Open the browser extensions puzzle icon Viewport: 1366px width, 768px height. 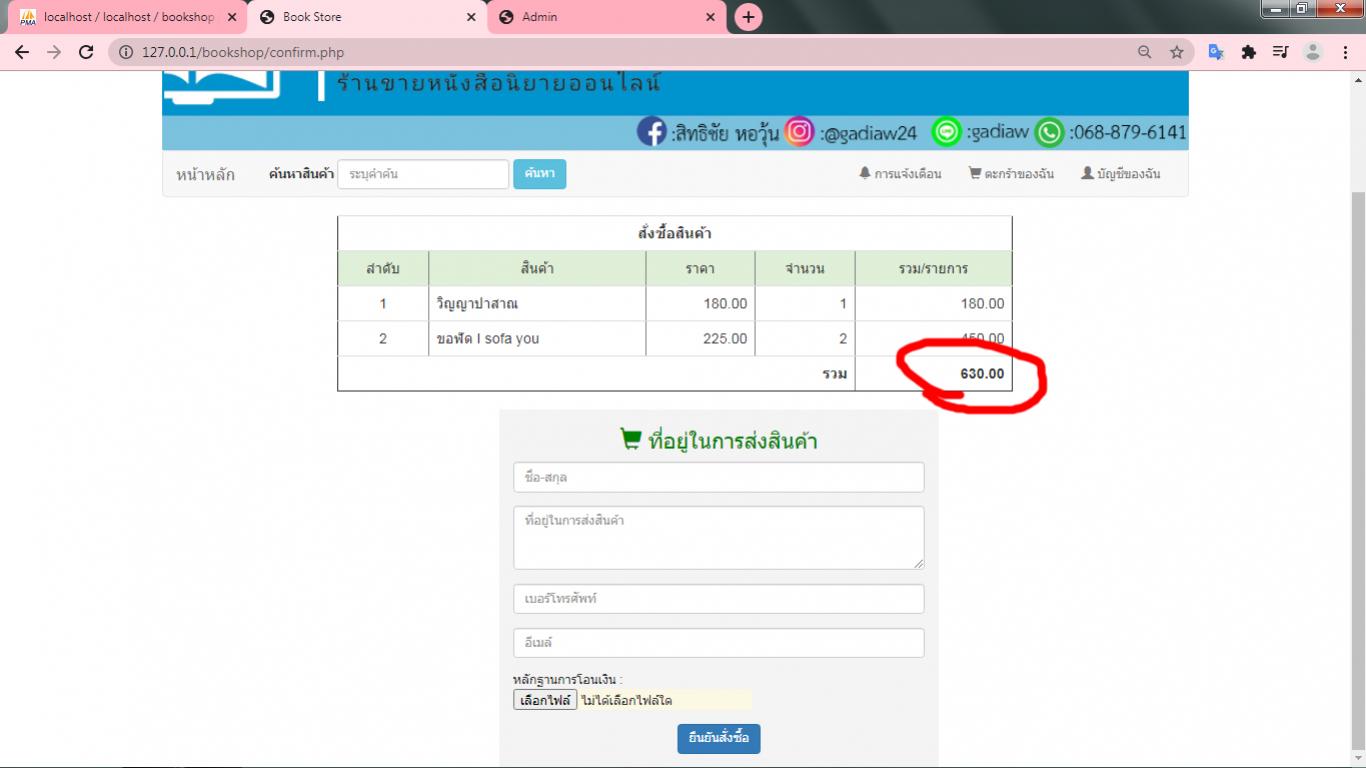1249,51
